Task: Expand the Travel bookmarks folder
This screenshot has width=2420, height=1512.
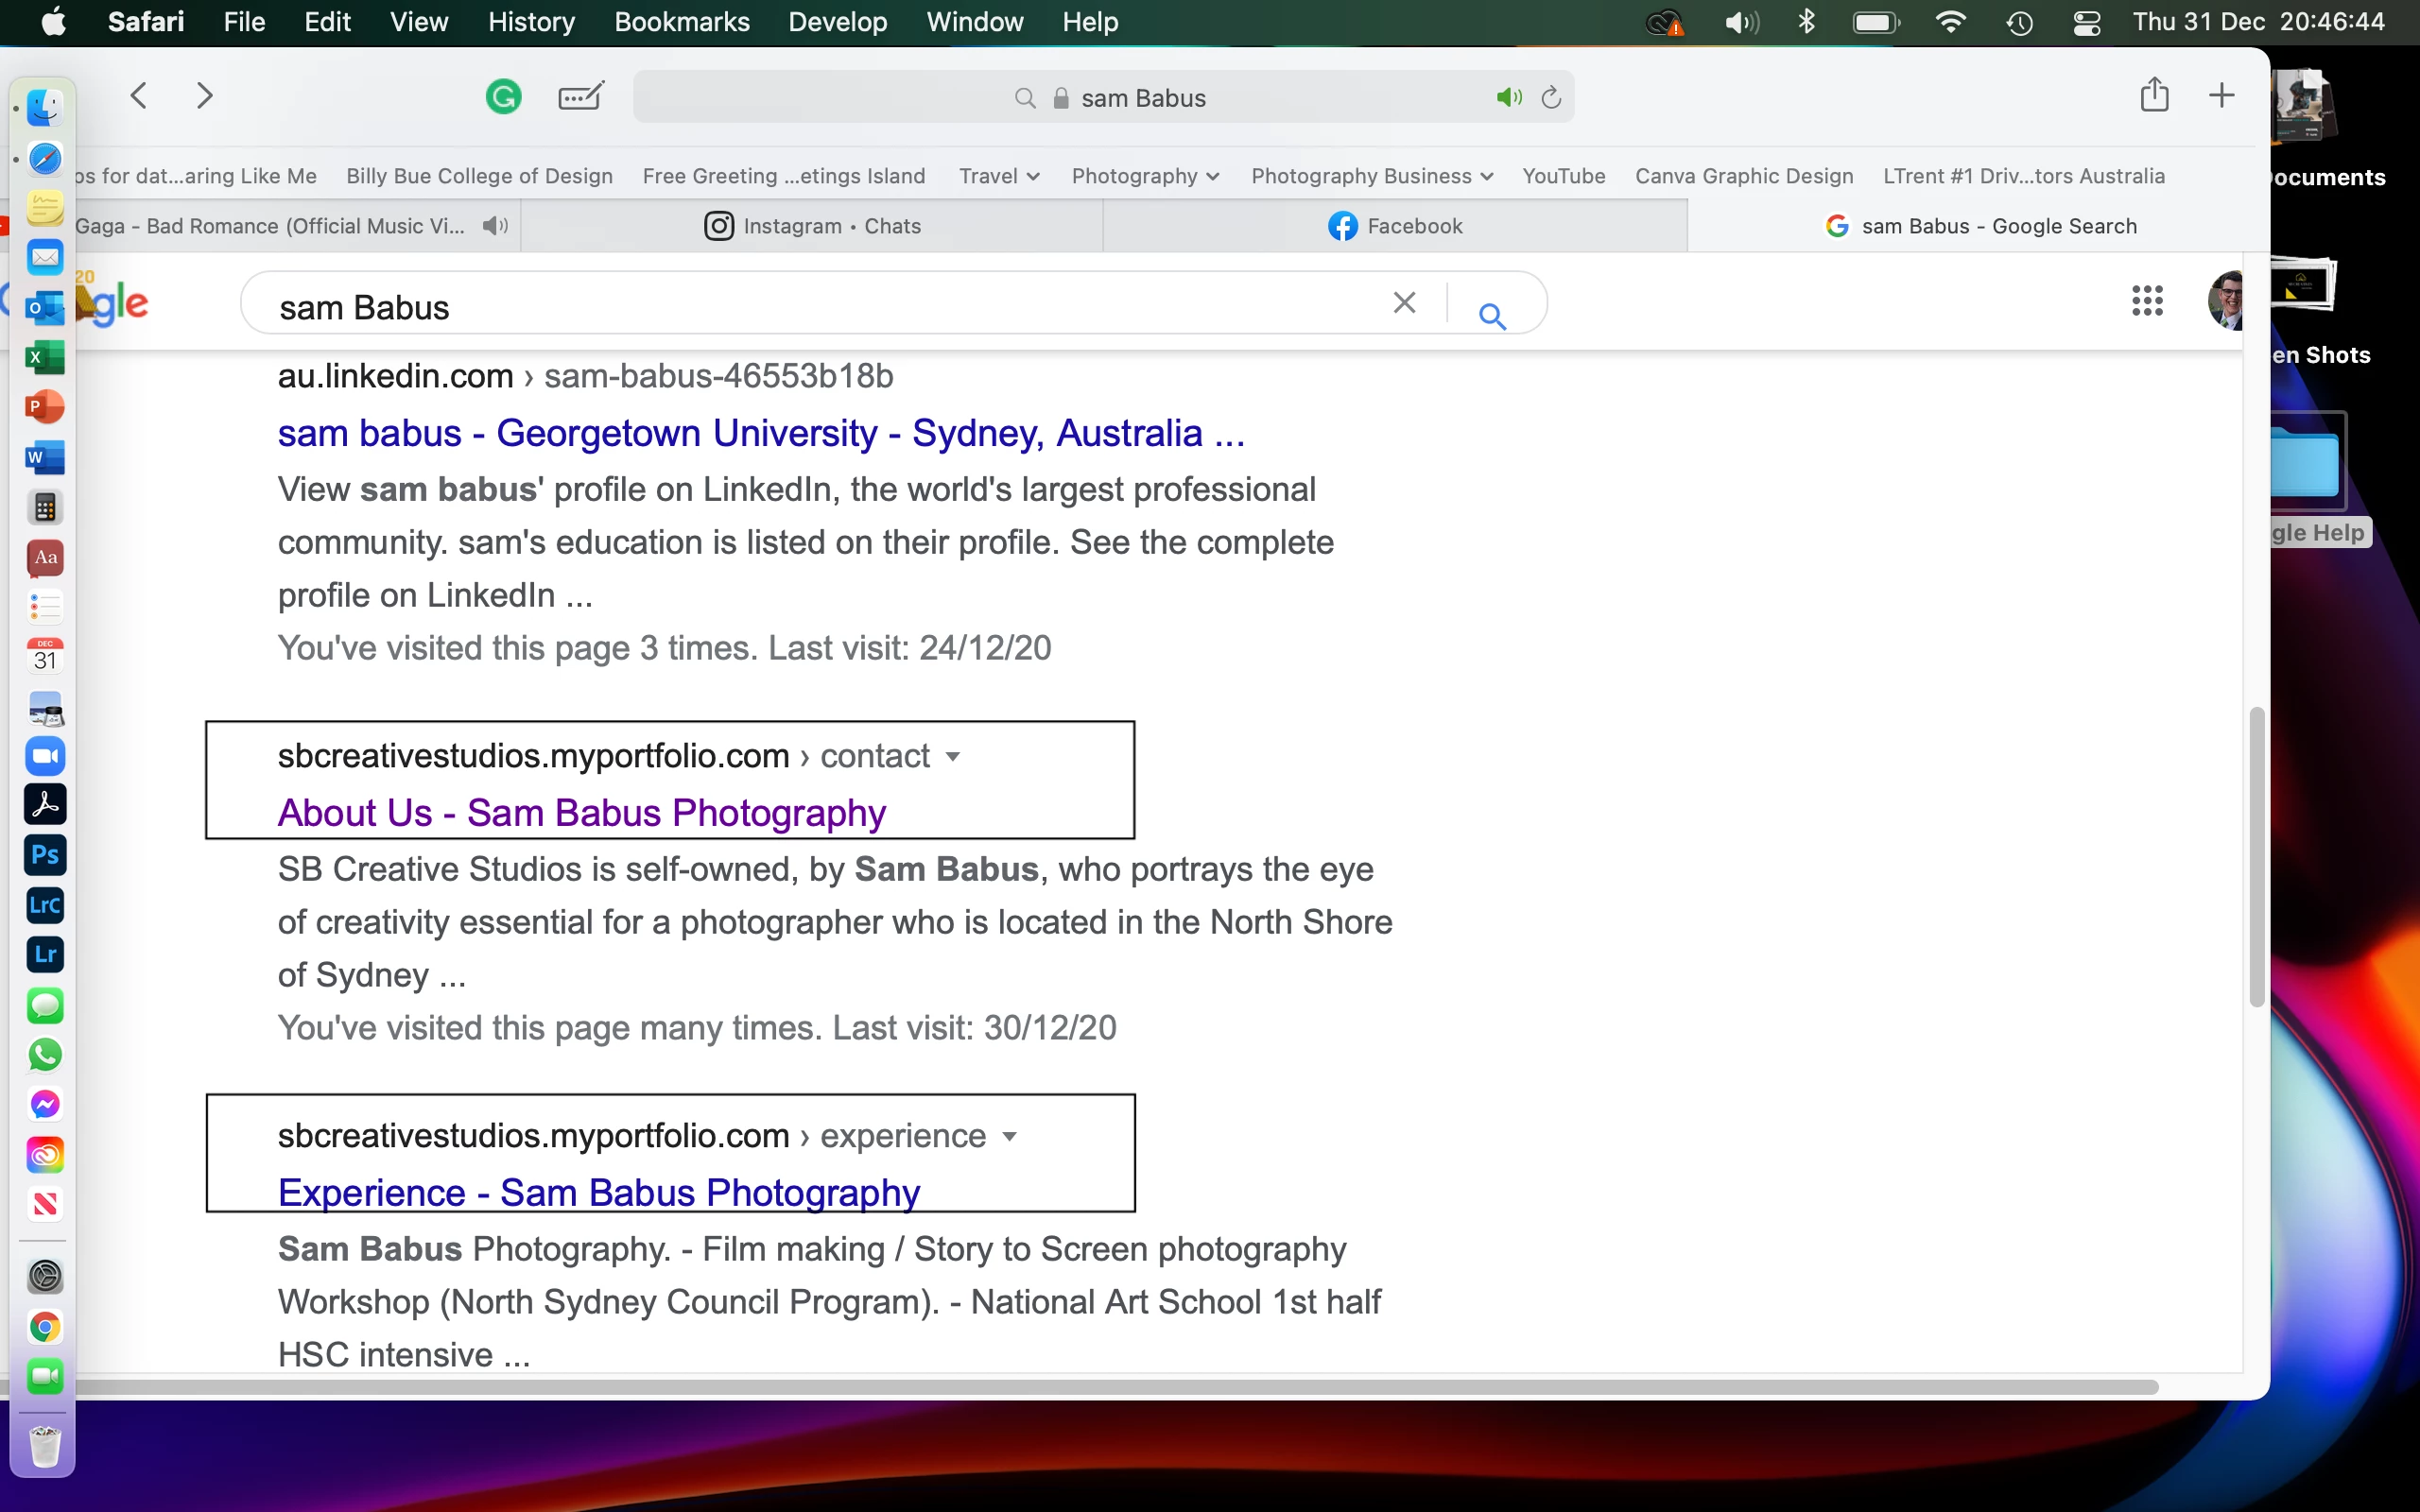Action: pos(999,176)
